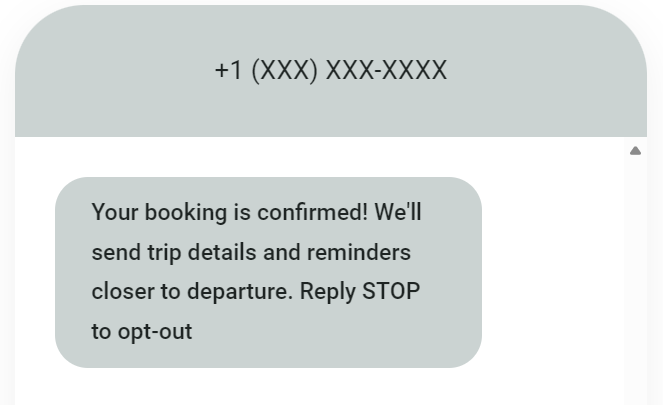This screenshot has height=405, width=663.
Task: Click the scroll up arrow
Action: click(x=635, y=151)
